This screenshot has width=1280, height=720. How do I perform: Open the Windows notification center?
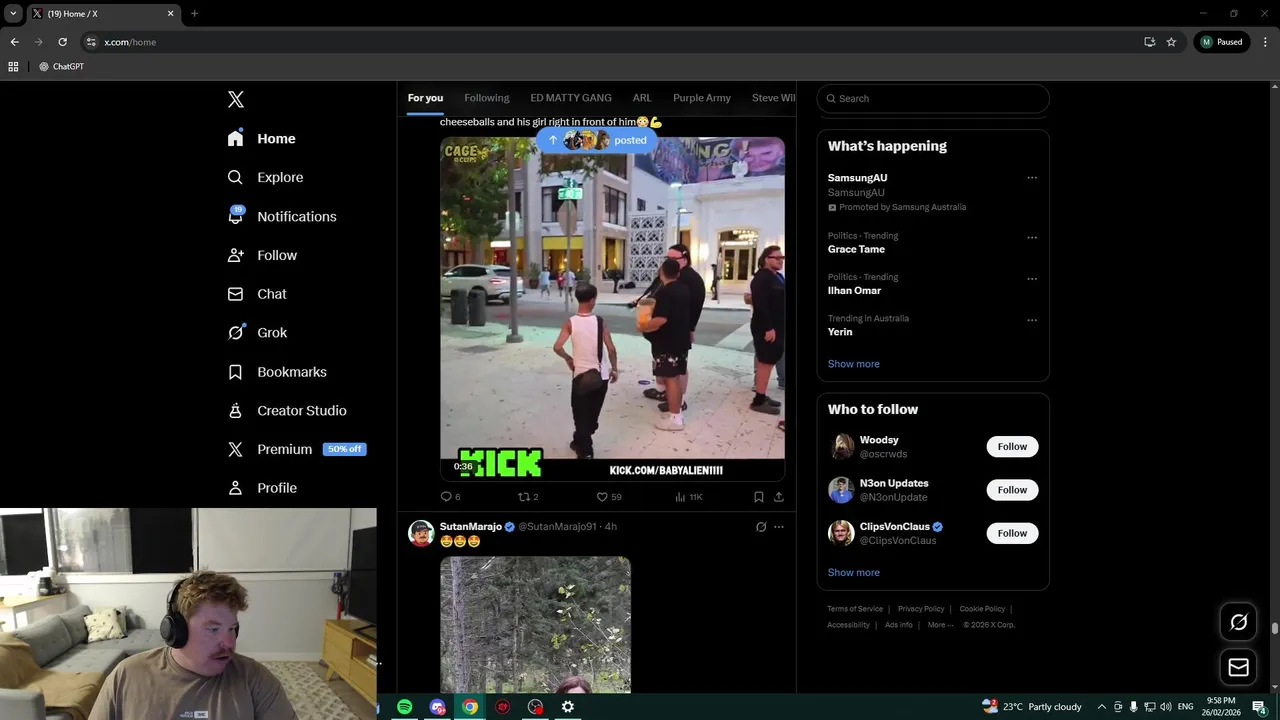click(x=1259, y=707)
